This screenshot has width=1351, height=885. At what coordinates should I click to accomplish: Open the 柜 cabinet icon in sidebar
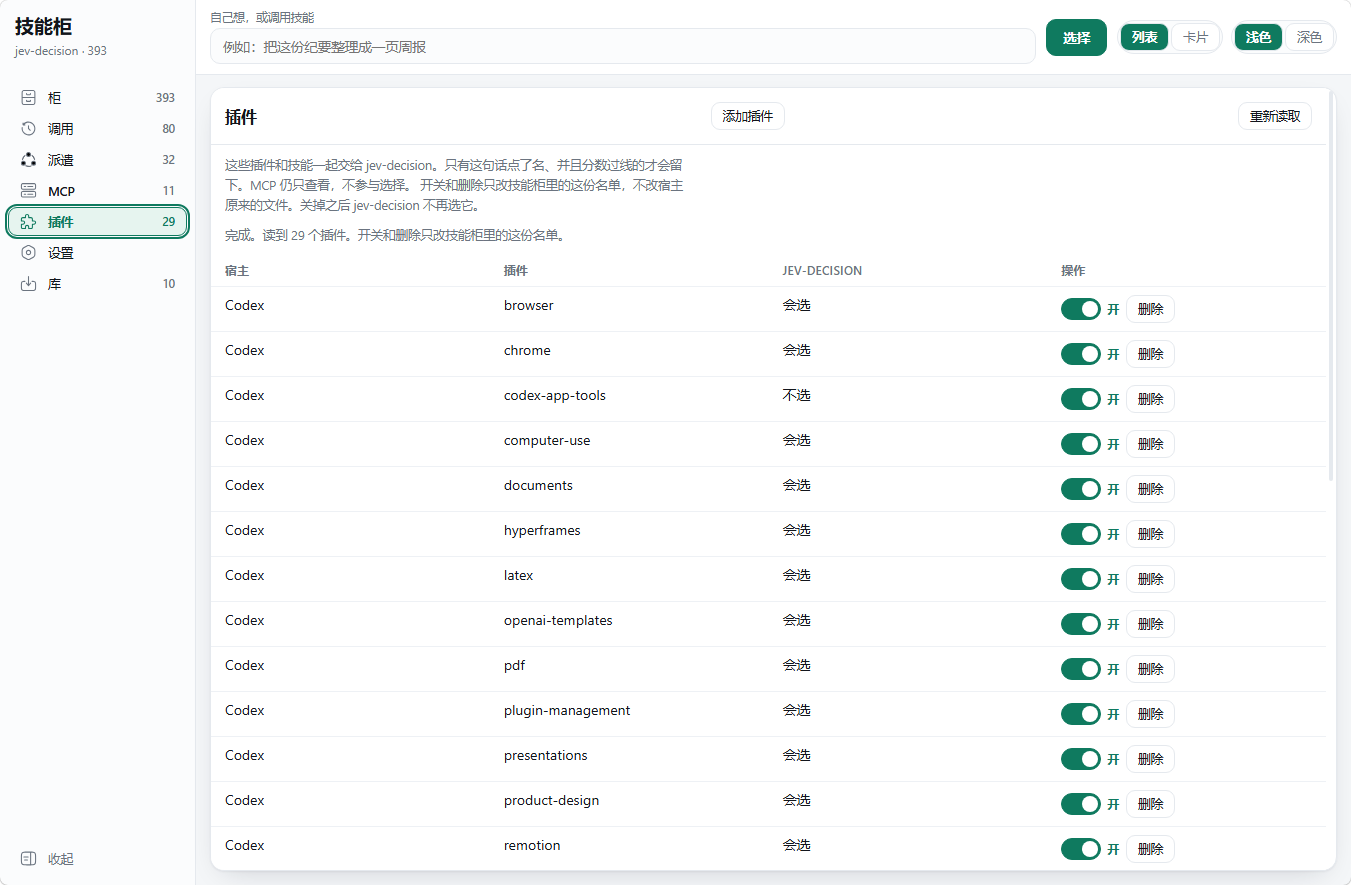[29, 98]
